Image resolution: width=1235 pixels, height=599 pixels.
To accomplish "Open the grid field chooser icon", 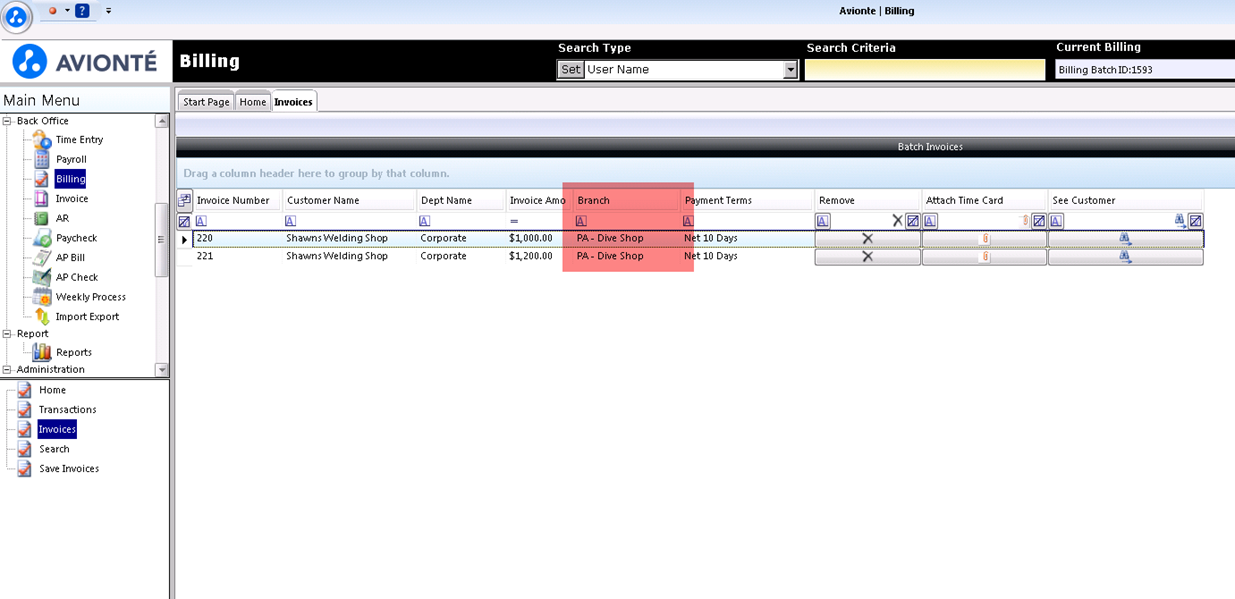I will tap(185, 200).
